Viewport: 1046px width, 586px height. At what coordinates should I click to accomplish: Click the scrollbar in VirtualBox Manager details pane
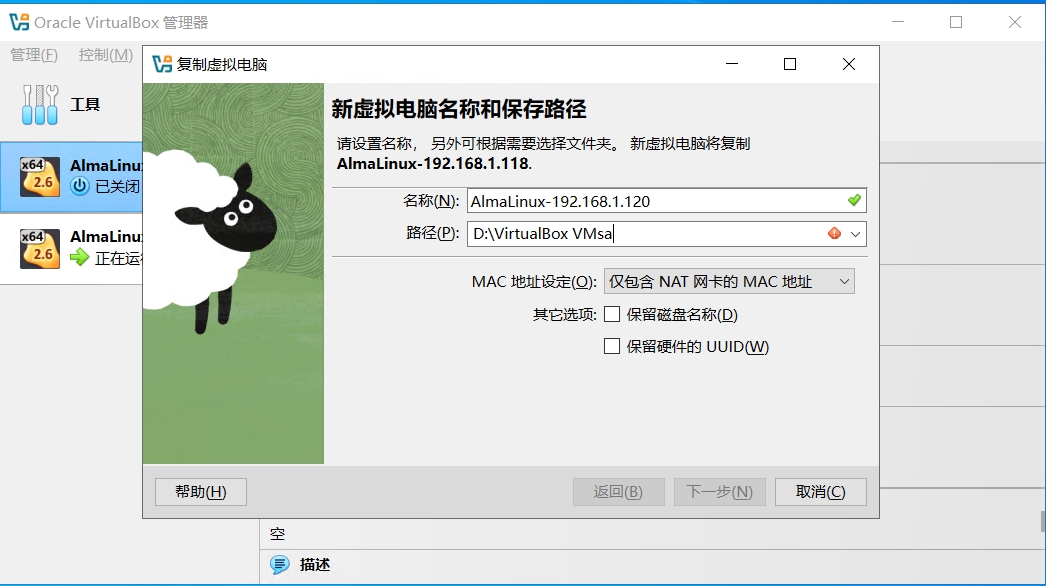click(1043, 521)
